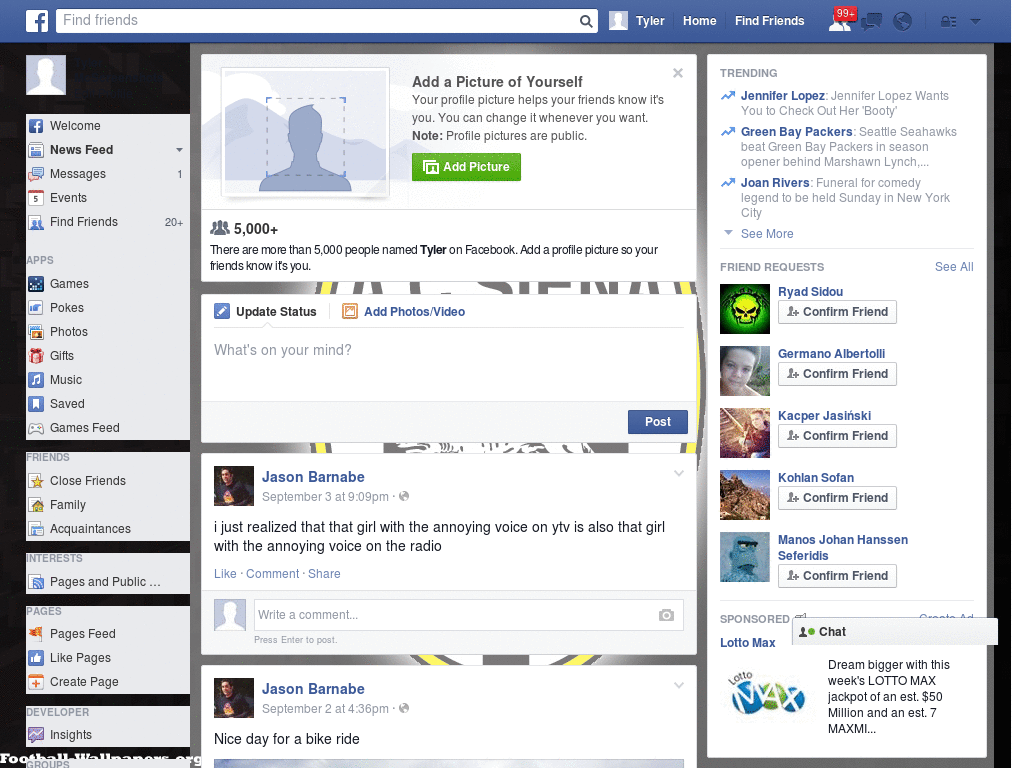Screen dimensions: 1024x768
Task: Open the Pages Feed icon
Action: click(36, 633)
